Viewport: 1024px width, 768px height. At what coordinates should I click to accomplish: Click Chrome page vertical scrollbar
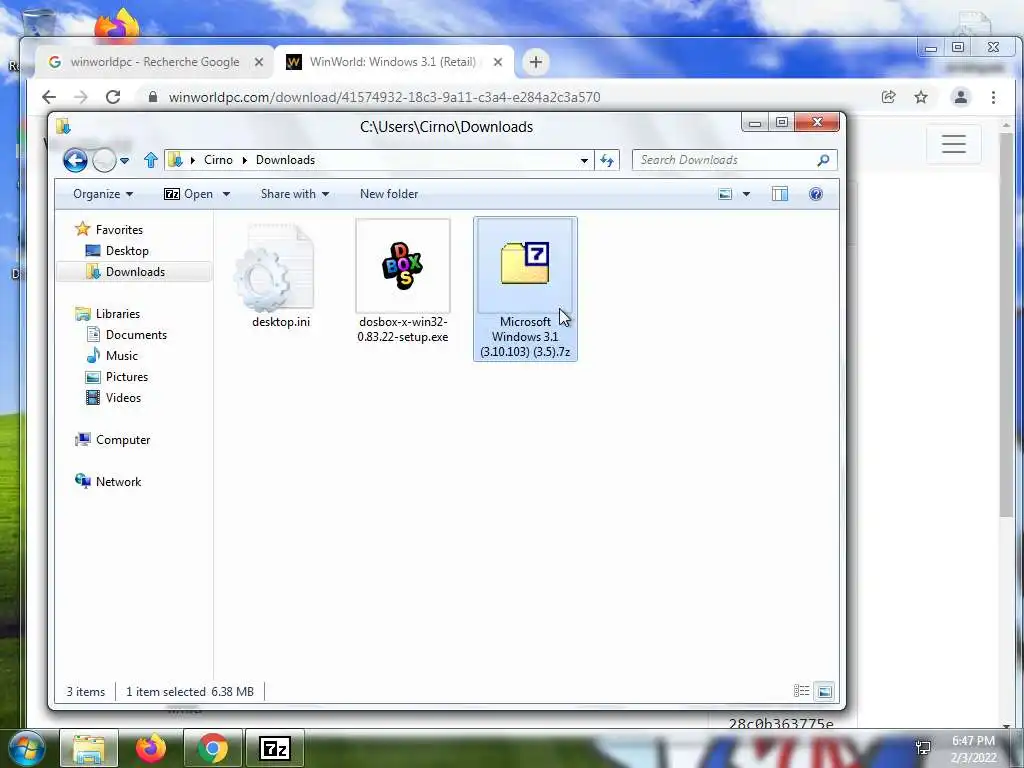coord(1006,327)
